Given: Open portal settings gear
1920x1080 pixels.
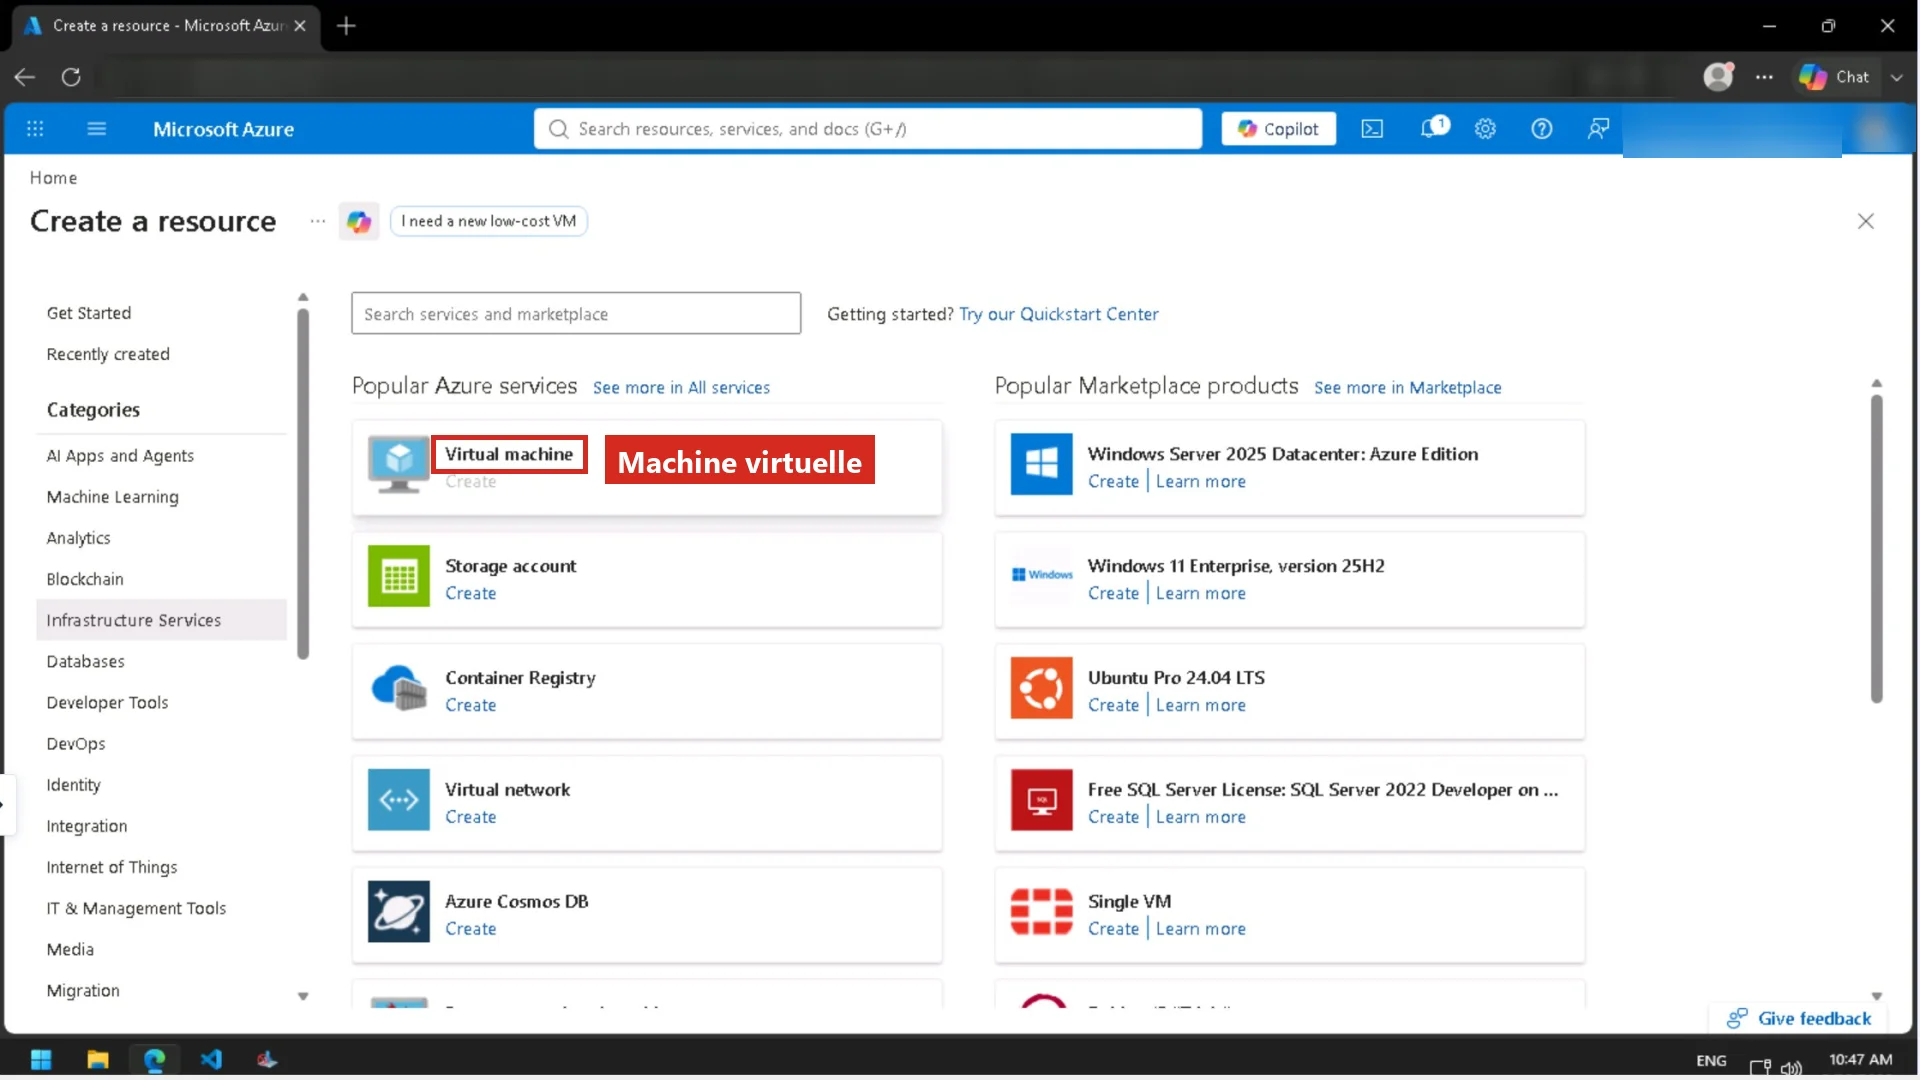Looking at the screenshot, I should pyautogui.click(x=1485, y=129).
